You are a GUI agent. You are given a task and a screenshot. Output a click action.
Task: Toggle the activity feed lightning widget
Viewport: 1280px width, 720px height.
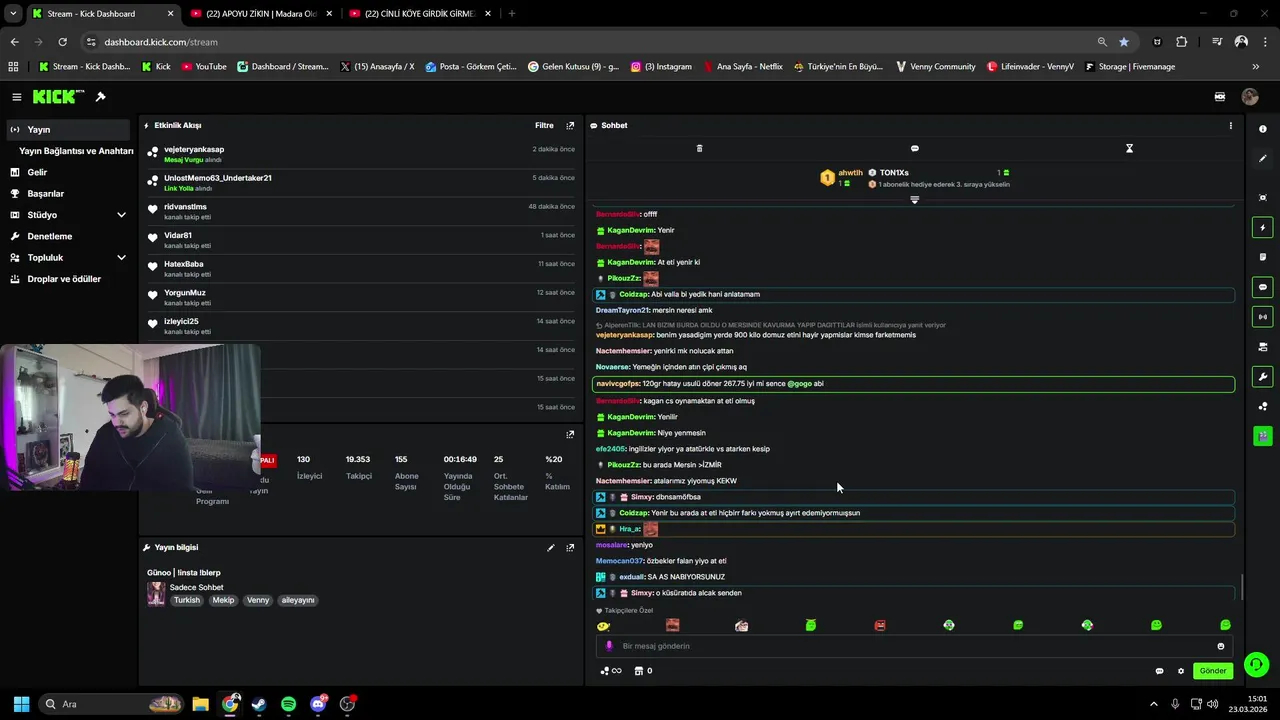click(1262, 228)
